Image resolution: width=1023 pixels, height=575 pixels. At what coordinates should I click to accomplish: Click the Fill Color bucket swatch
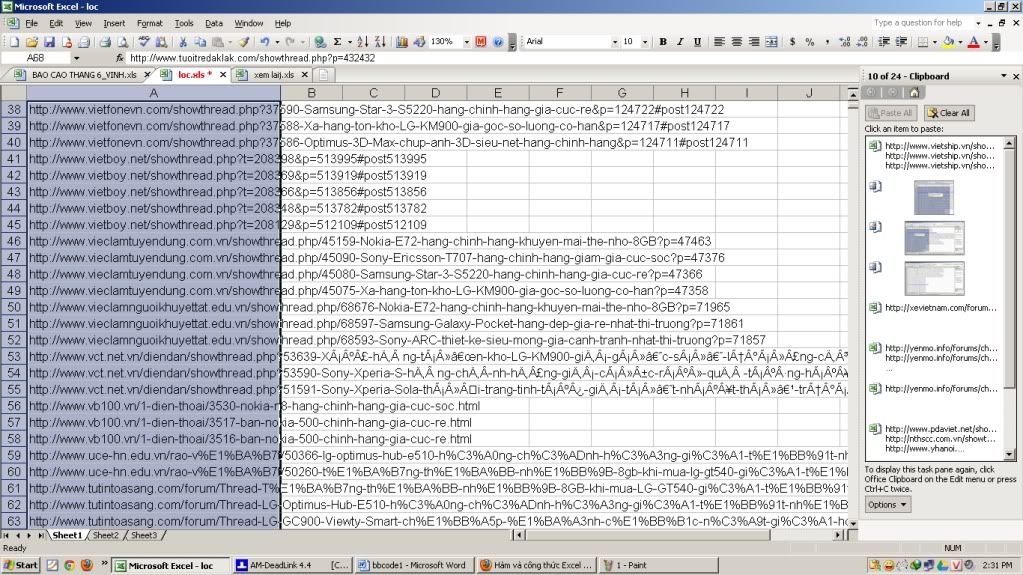point(947,42)
